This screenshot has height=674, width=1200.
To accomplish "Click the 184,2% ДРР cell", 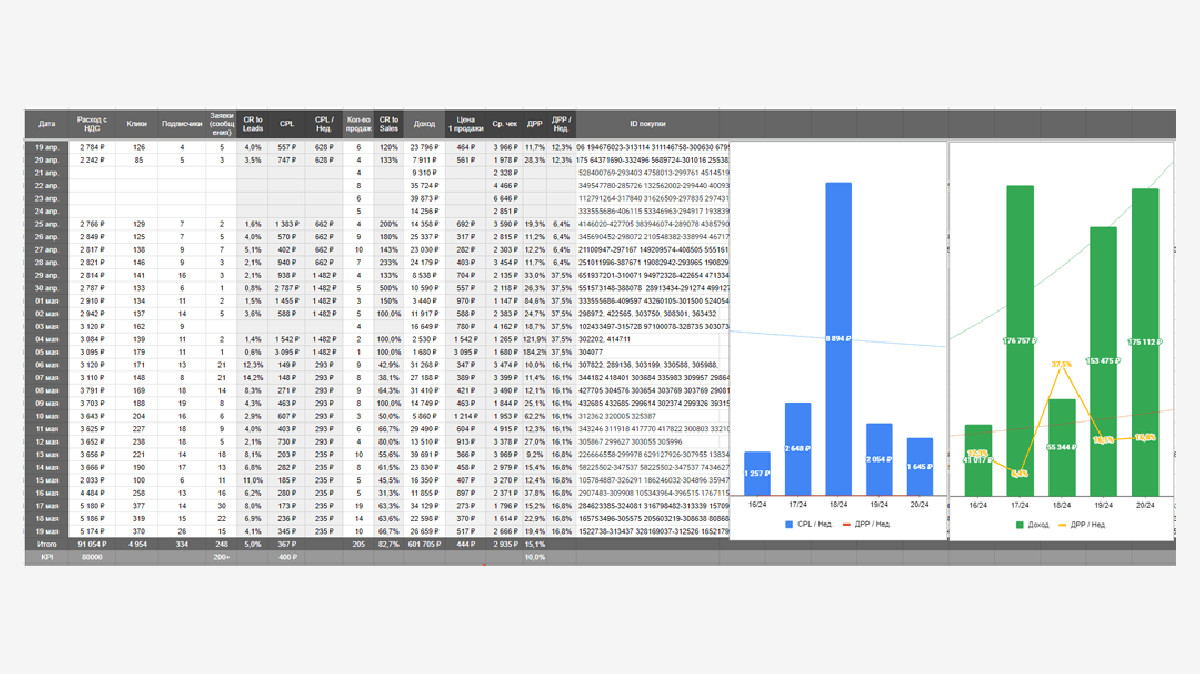I will tap(535, 352).
